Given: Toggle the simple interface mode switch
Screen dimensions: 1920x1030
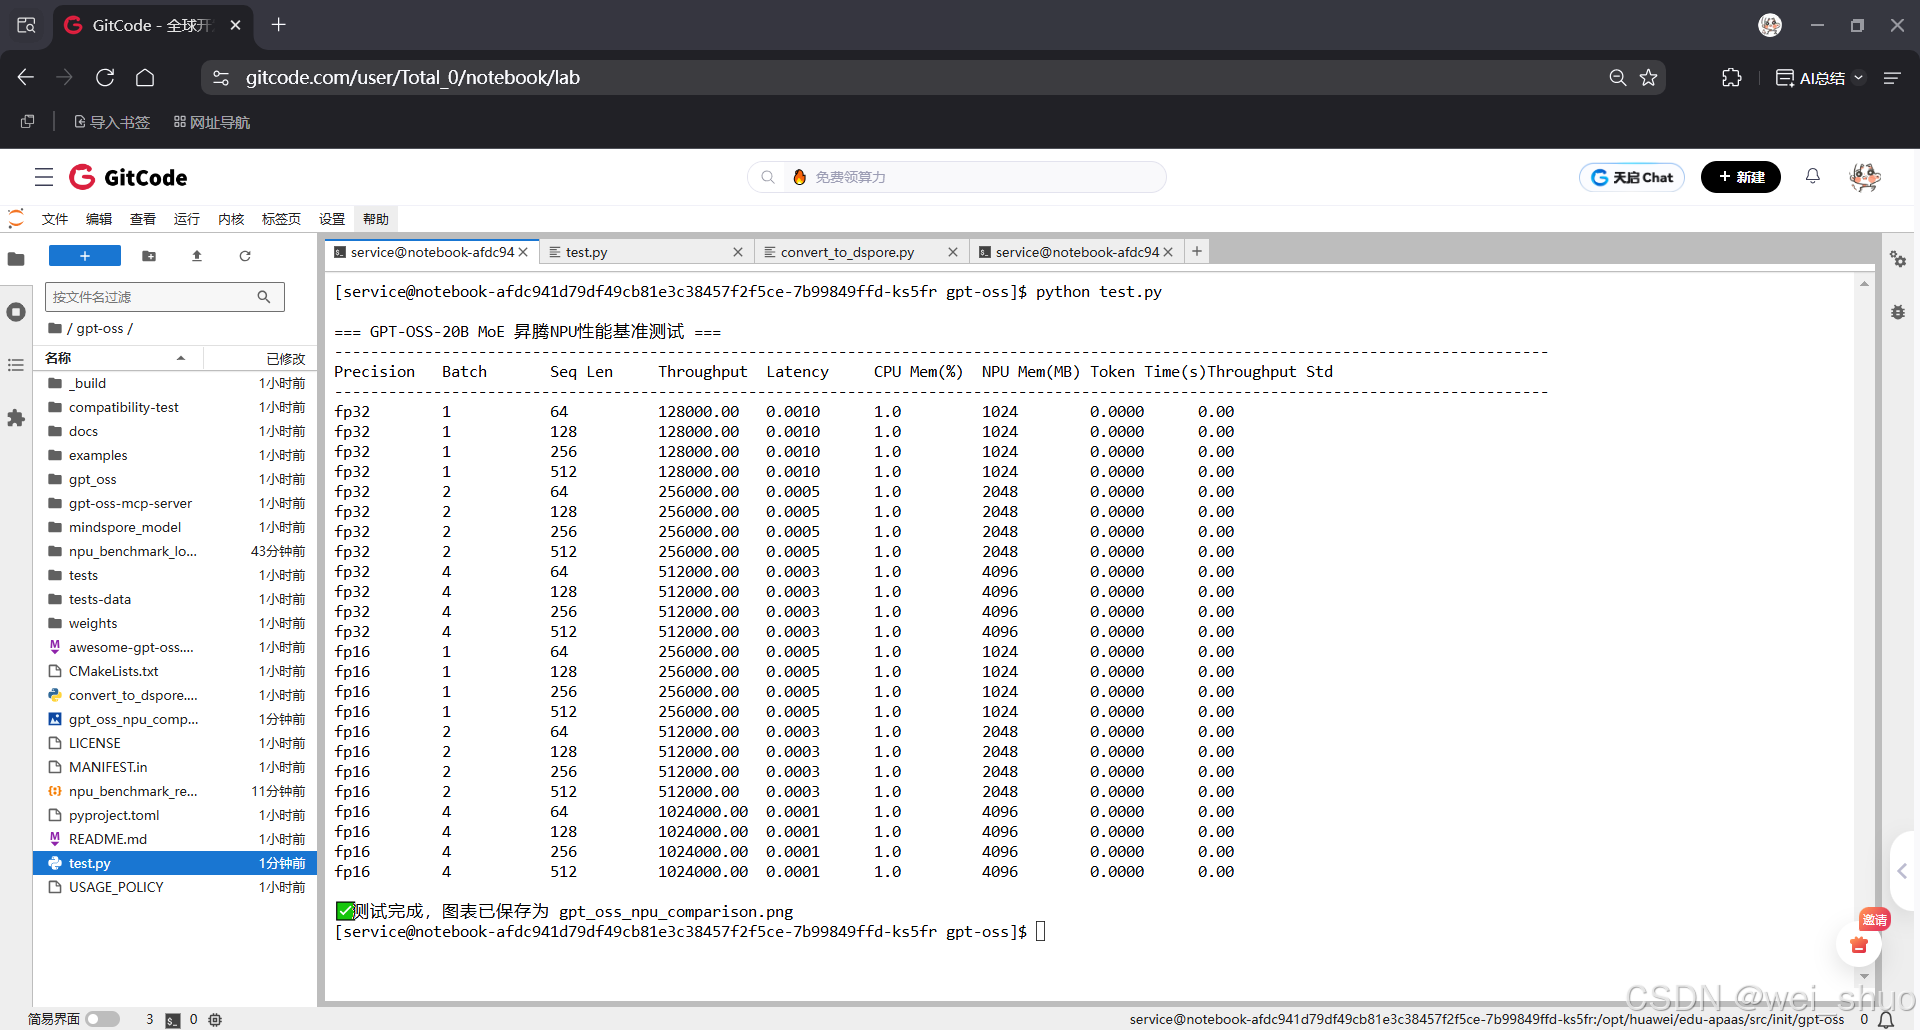Looking at the screenshot, I should pos(102,1019).
